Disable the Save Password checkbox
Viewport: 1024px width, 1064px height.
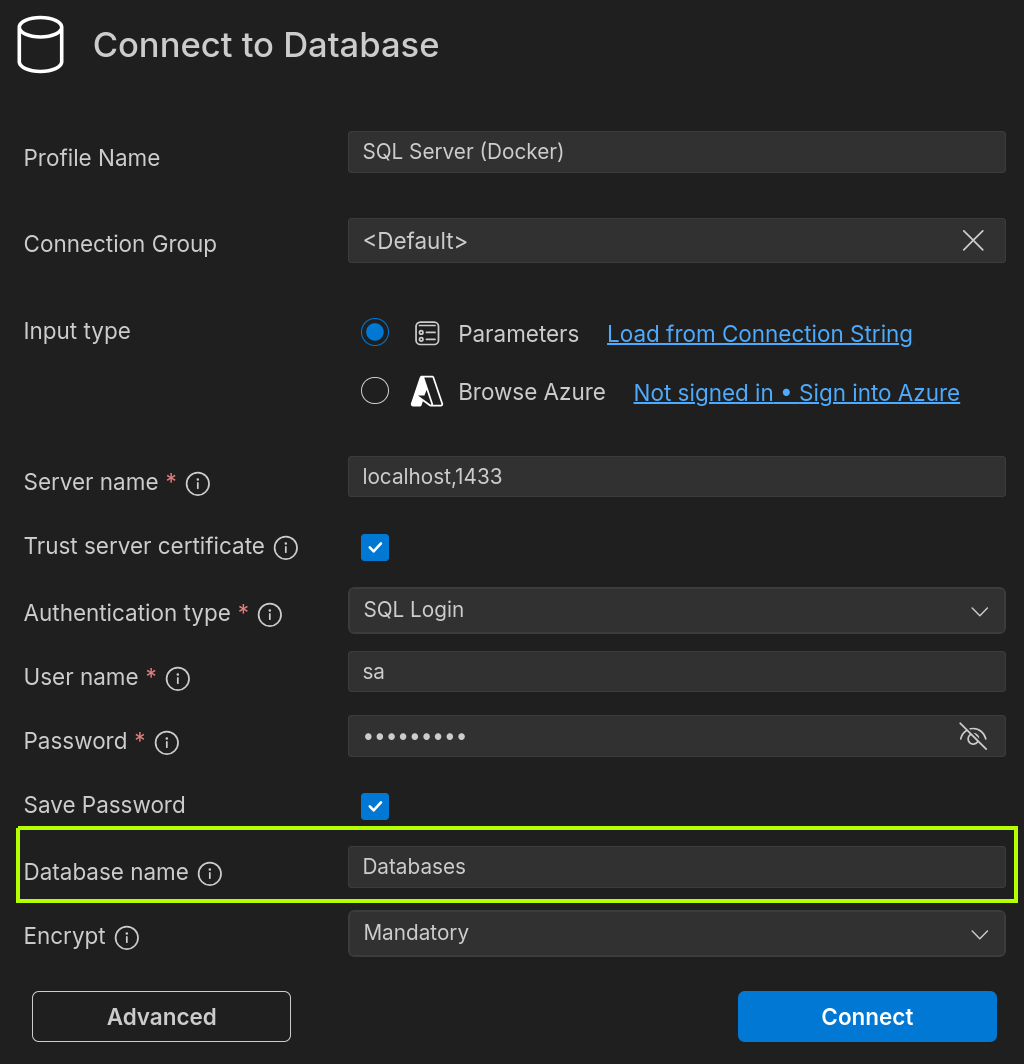(375, 806)
